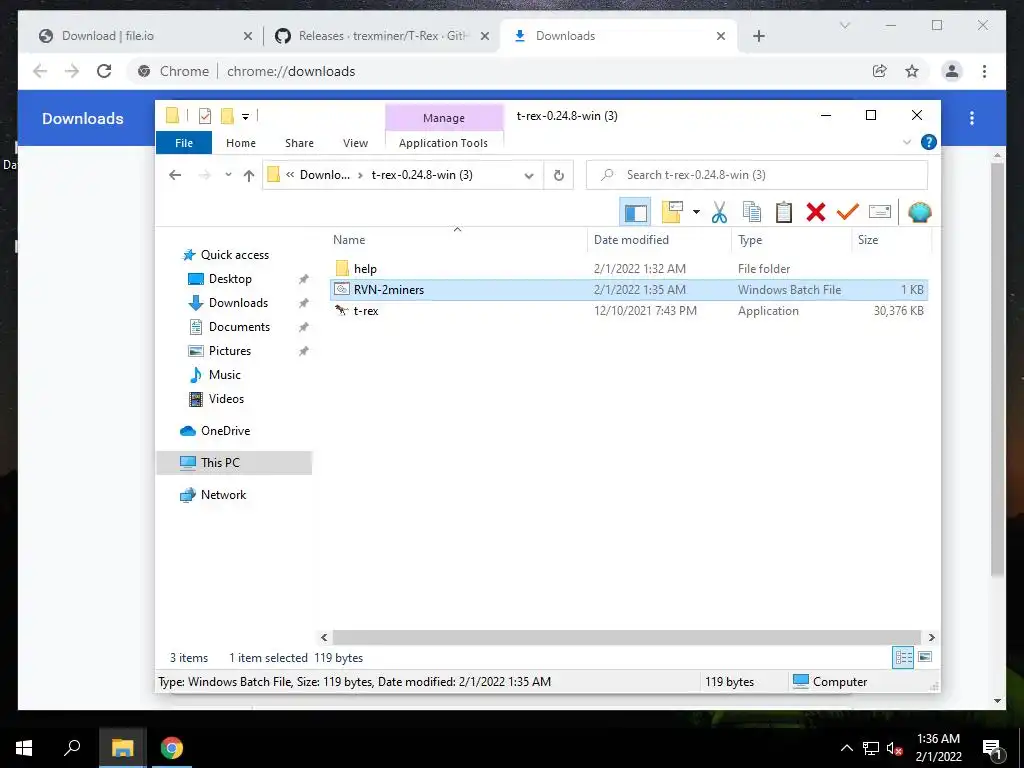The width and height of the screenshot is (1024, 768).
Task: Open the Application Tools tab
Action: point(443,143)
